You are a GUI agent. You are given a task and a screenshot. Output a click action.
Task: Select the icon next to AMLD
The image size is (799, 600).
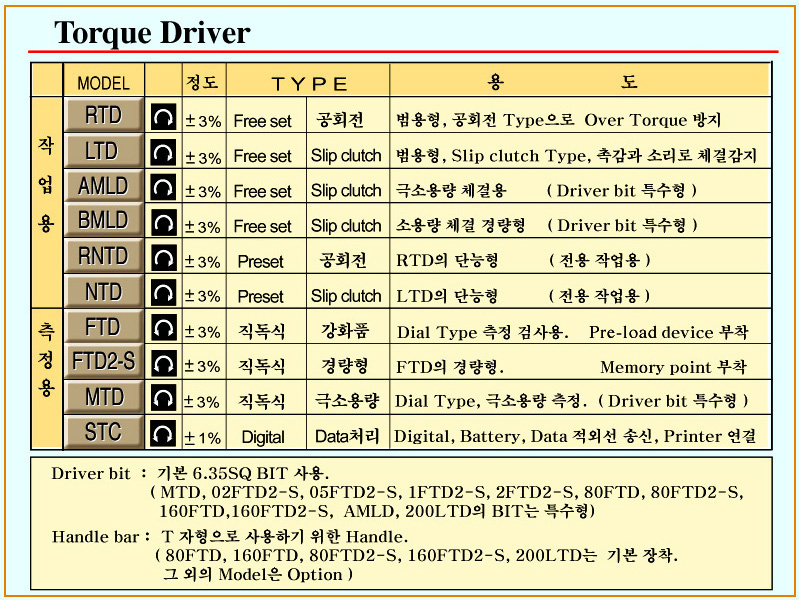162,188
